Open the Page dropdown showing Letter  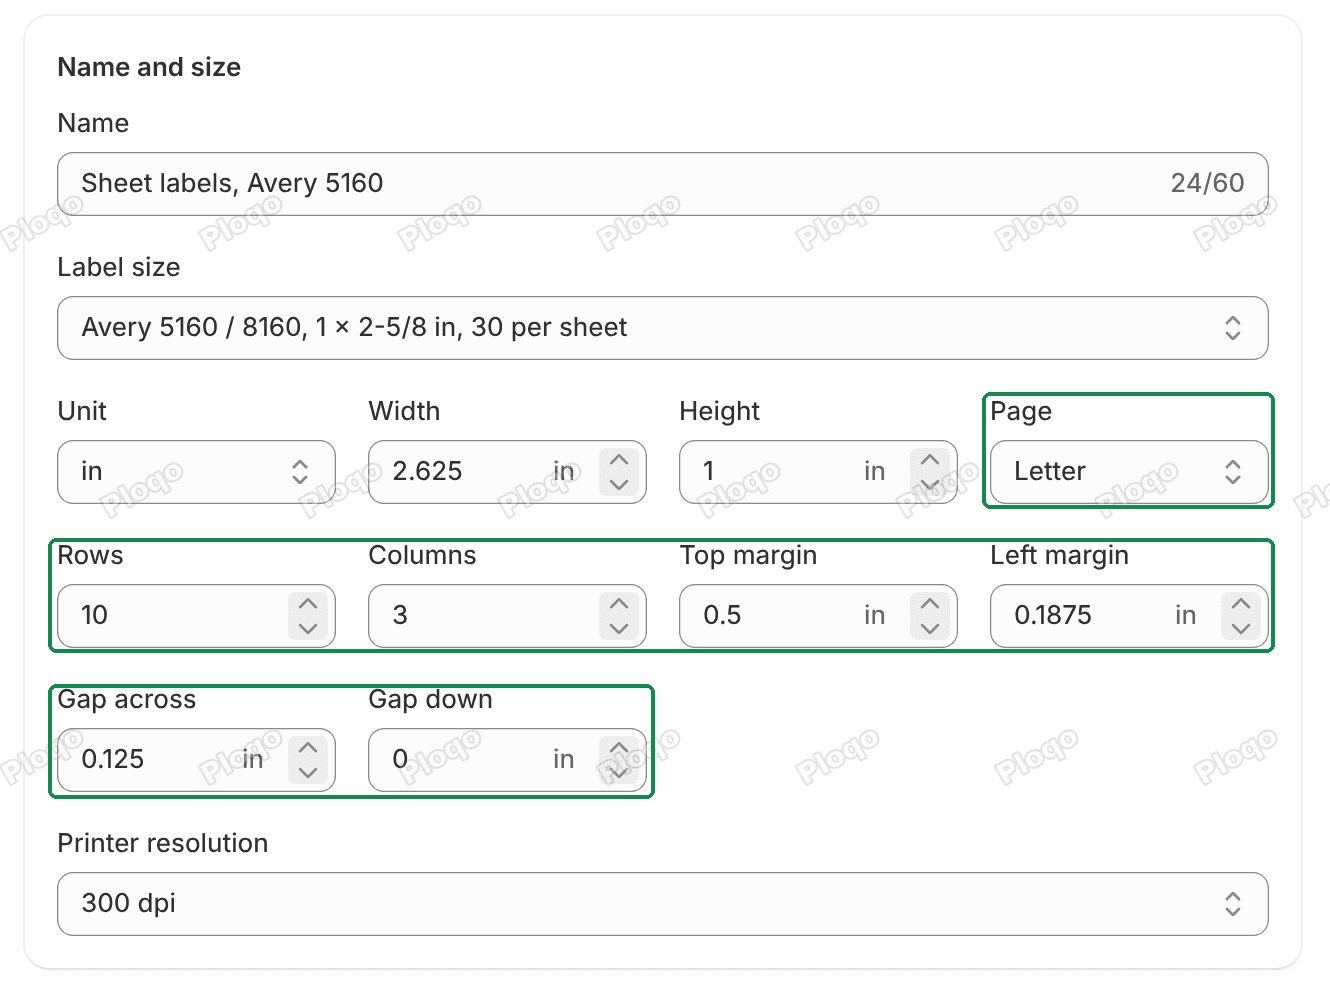click(1129, 472)
